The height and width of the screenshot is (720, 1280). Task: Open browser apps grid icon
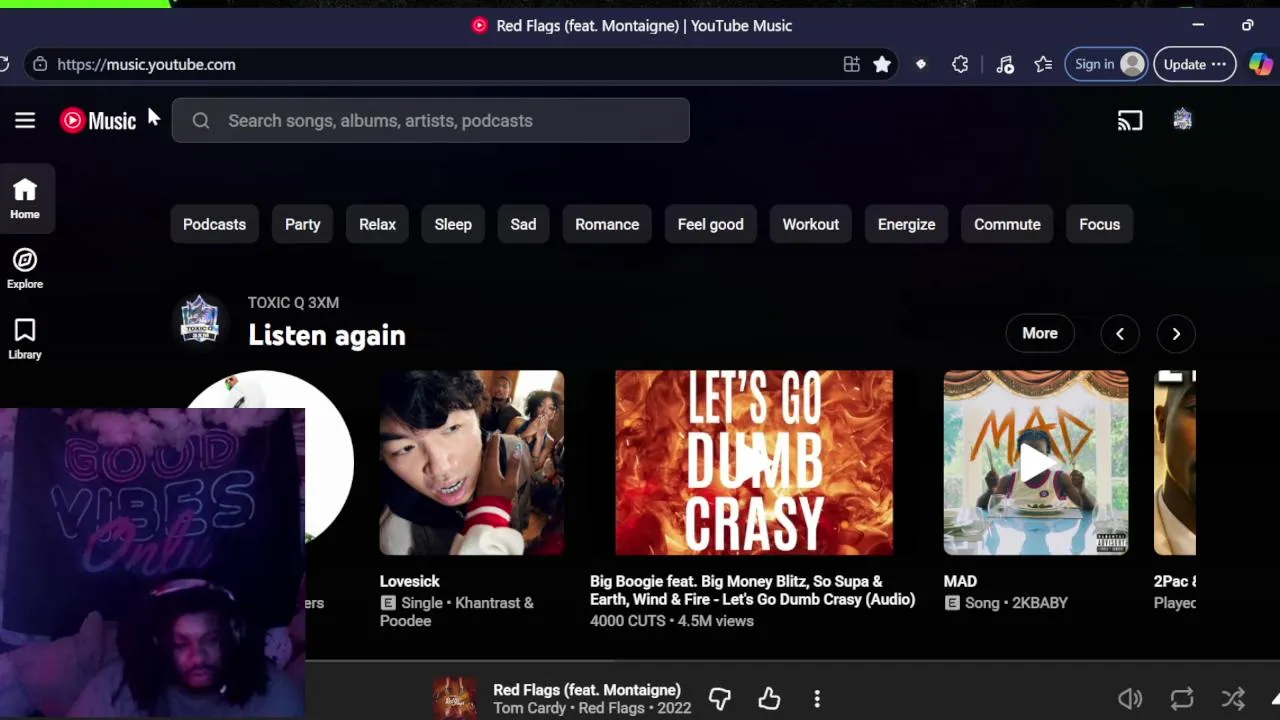coord(851,64)
